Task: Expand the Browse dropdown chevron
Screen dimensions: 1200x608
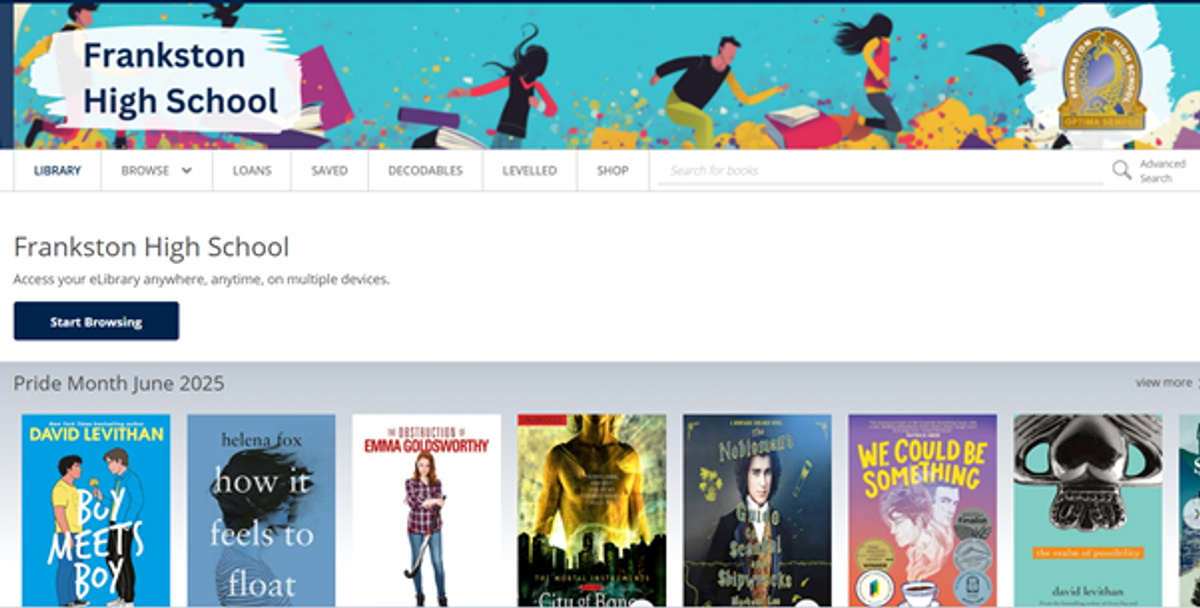Action: 186,171
